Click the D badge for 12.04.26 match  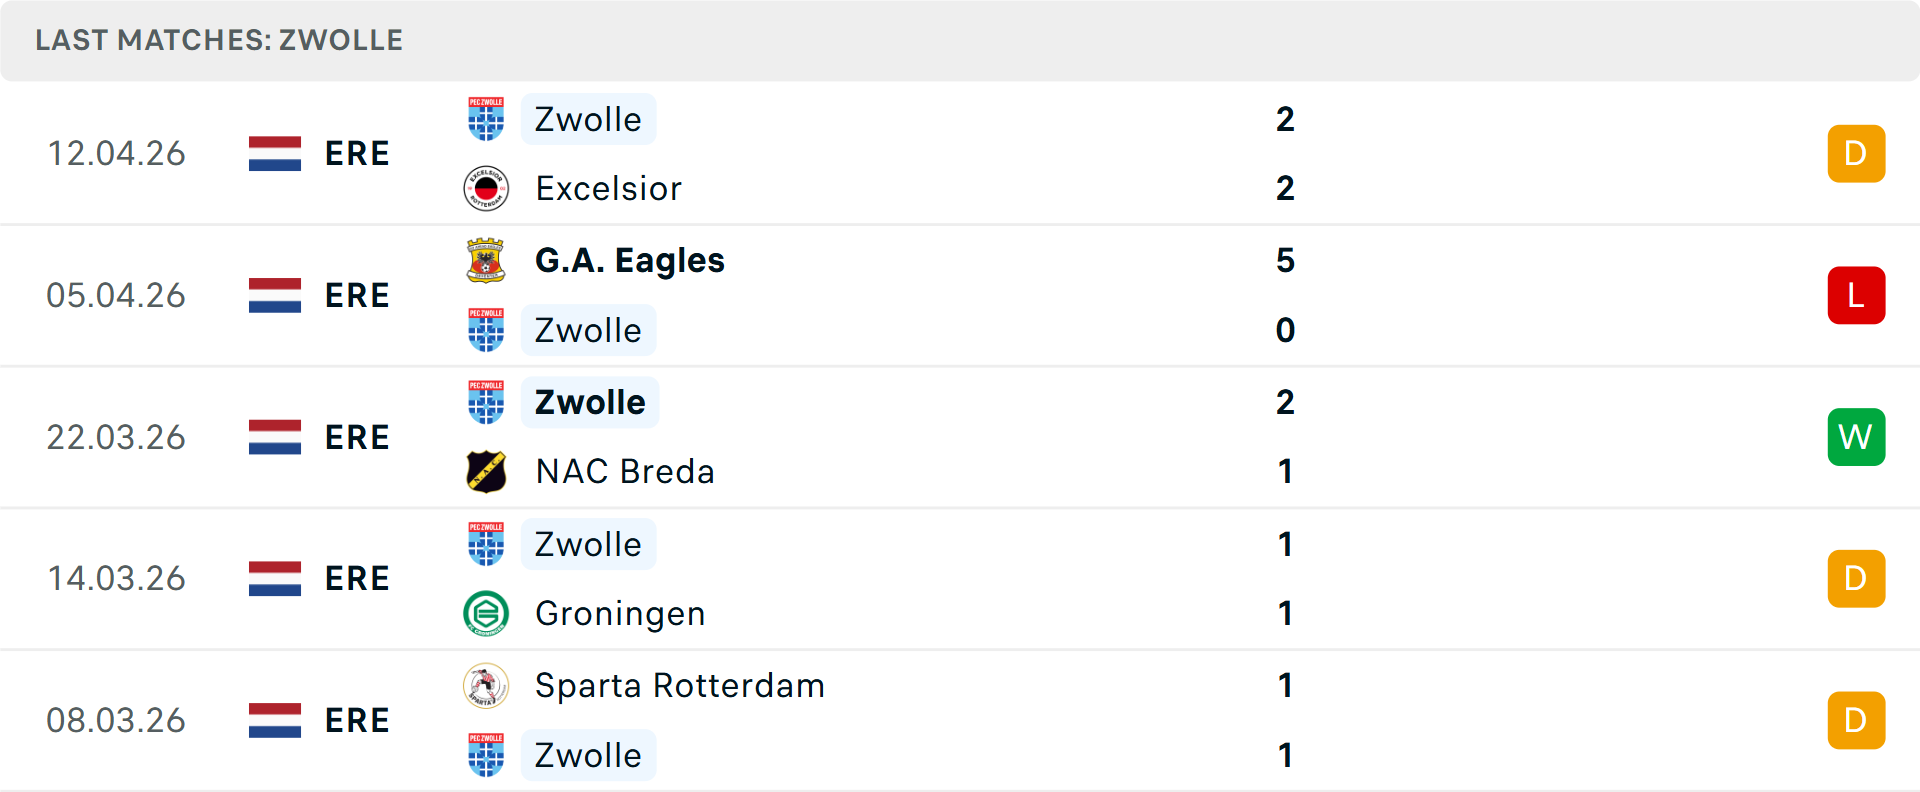pyautogui.click(x=1856, y=153)
